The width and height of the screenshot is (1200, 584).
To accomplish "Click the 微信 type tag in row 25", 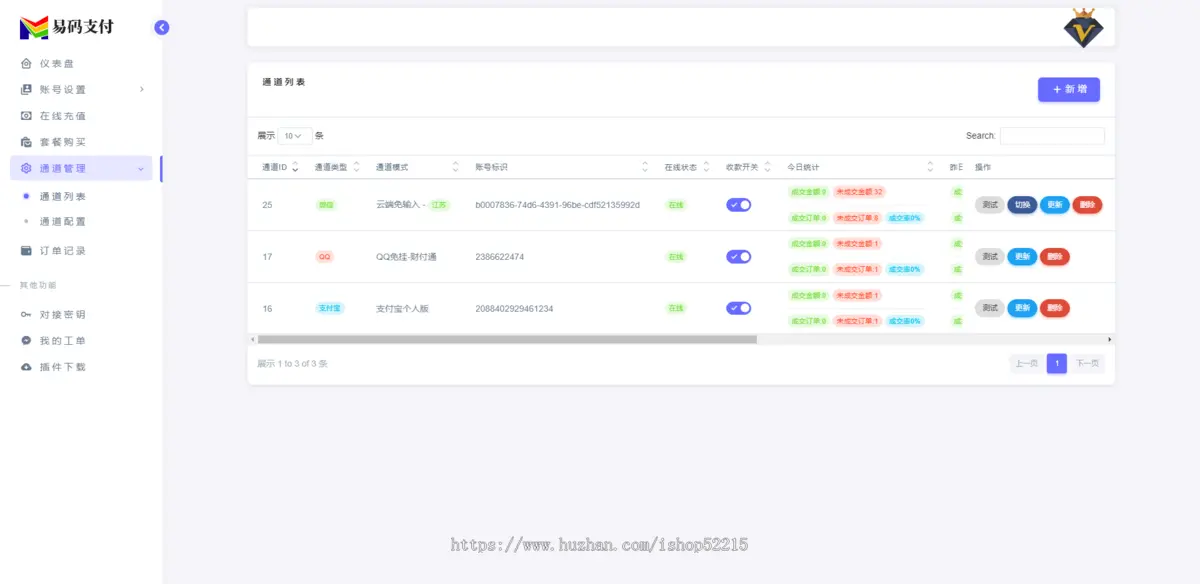I will [x=326, y=205].
